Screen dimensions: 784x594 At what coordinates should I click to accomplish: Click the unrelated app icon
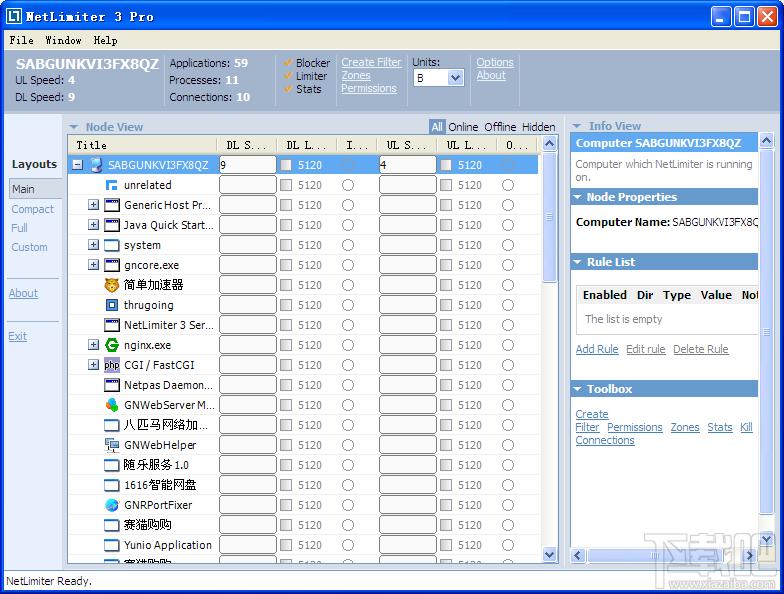[x=112, y=185]
